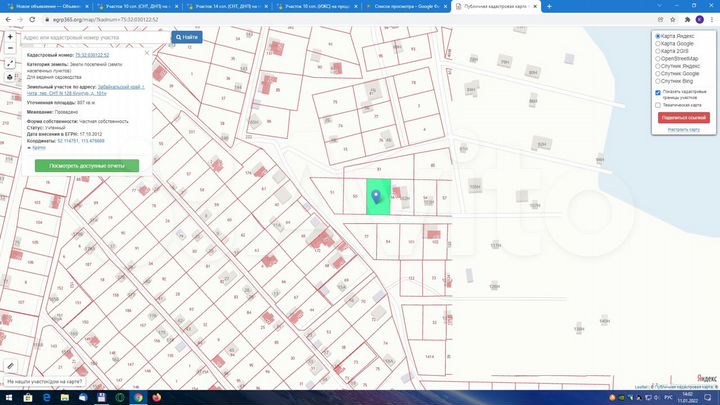Open the floppy disk app in taskbar
This screenshot has width=720, height=405.
click(101, 398)
